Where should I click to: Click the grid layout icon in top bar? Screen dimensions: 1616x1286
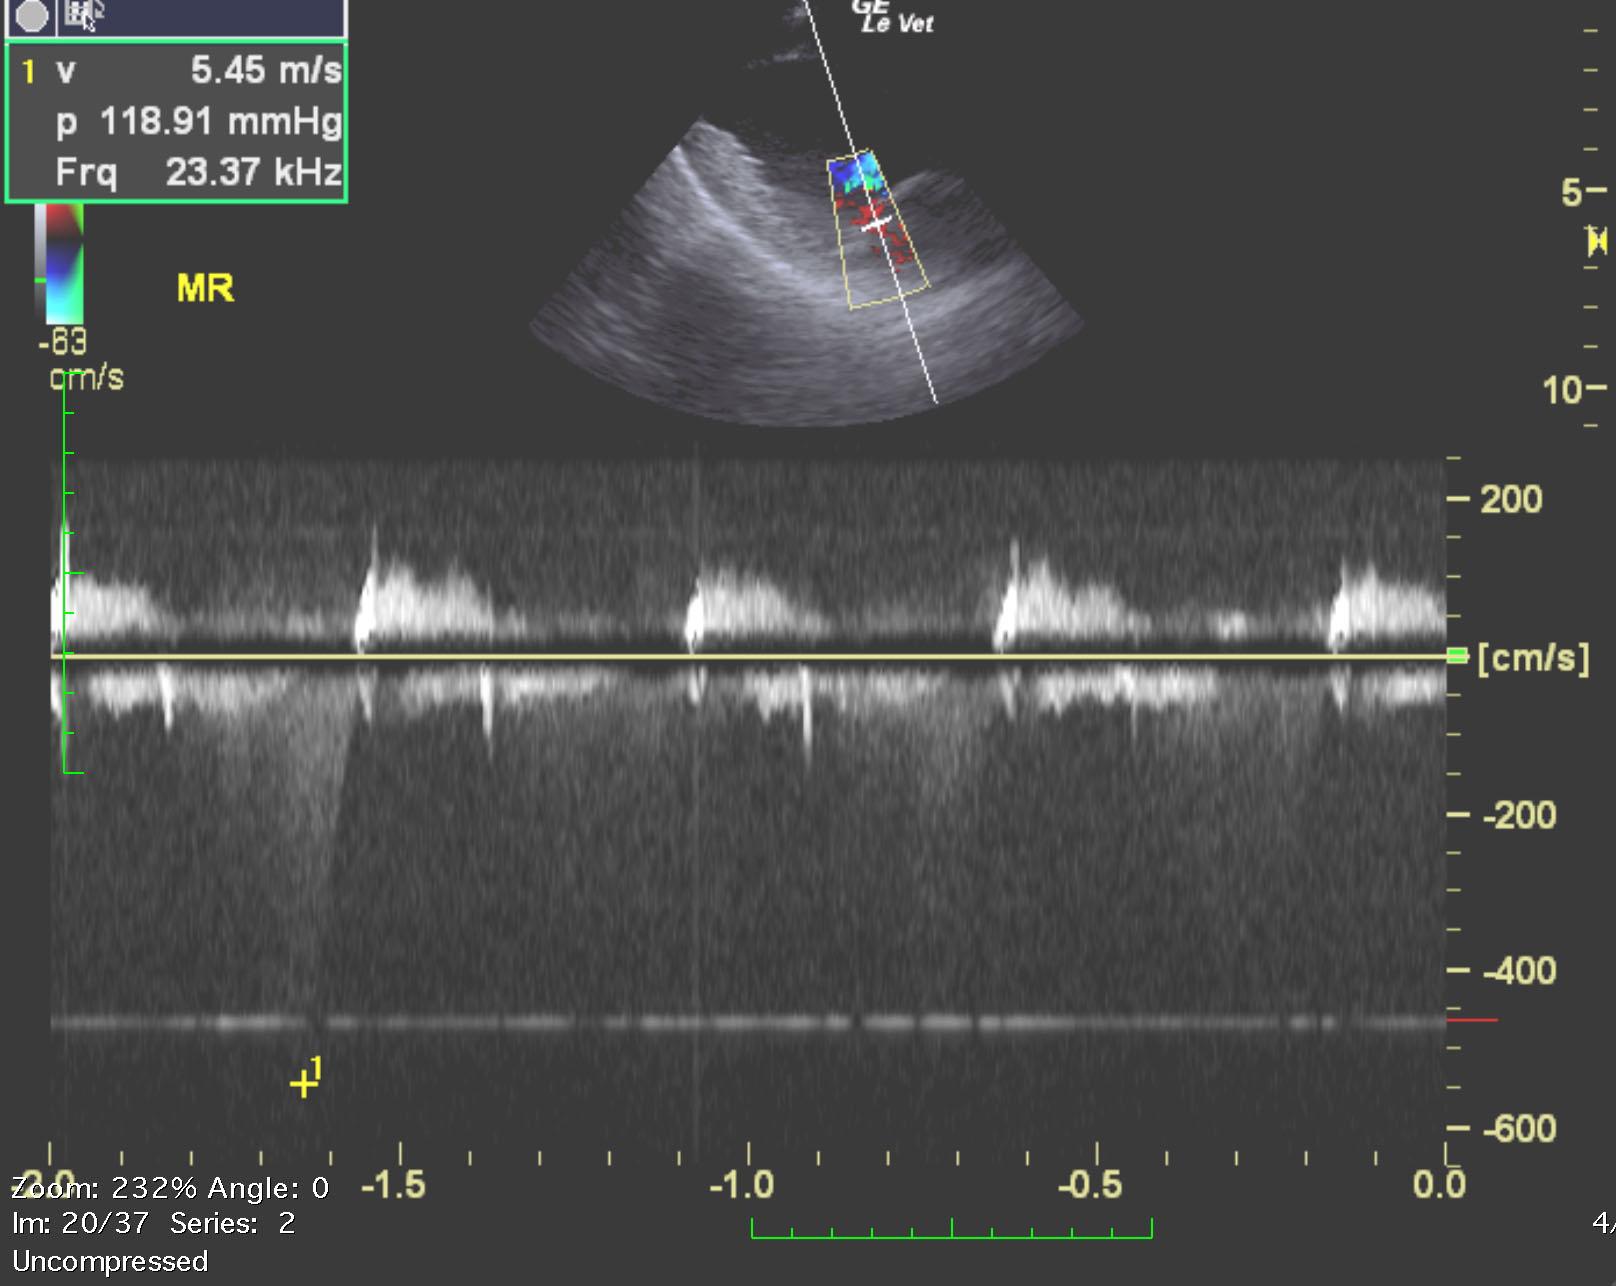tap(84, 14)
